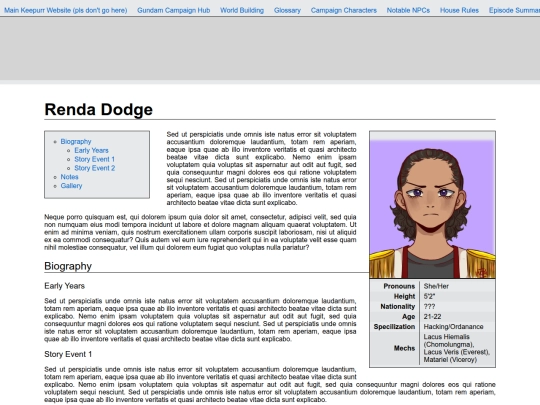Open Notable NPCs page
This screenshot has height=405, width=540.
(x=408, y=10)
